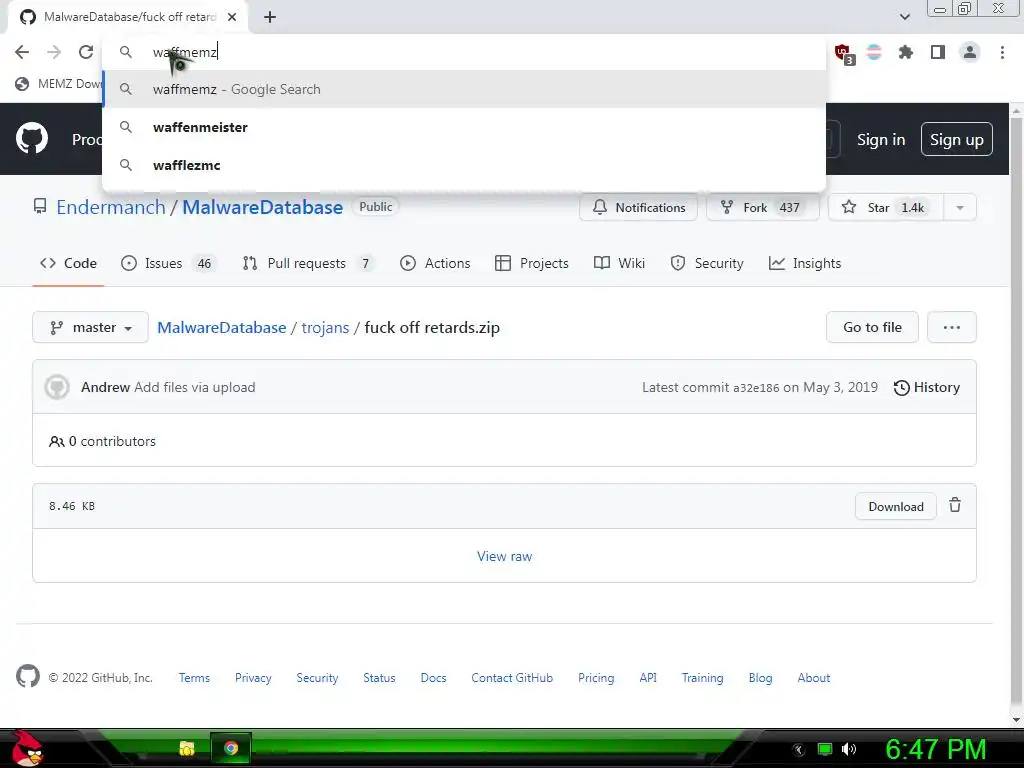The height and width of the screenshot is (768, 1024).
Task: Click the green monitor tray icon
Action: (x=825, y=749)
